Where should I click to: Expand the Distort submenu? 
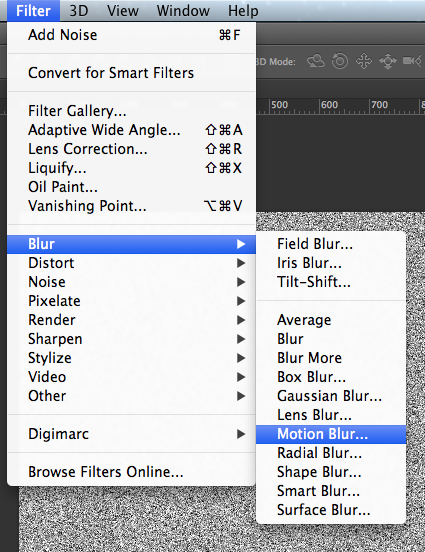point(131,263)
